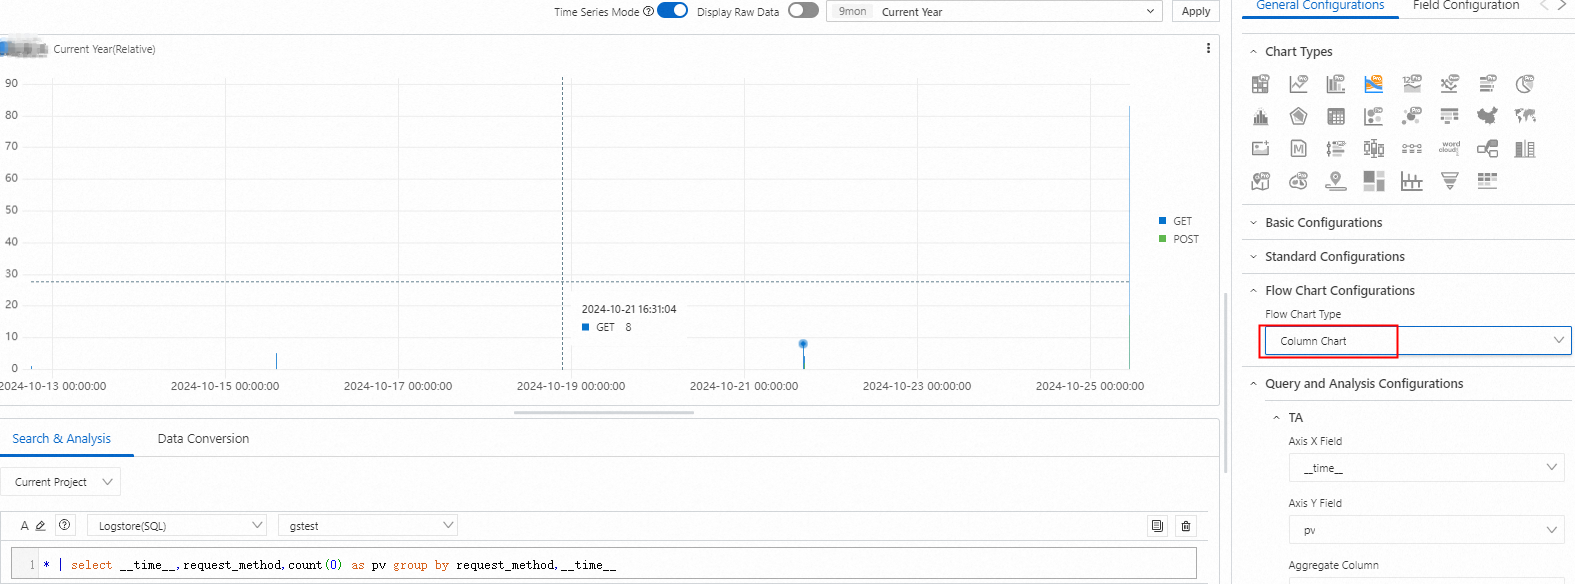Viewport: 1575px width, 584px height.
Task: Delete the query with trash icon
Action: point(1186,526)
